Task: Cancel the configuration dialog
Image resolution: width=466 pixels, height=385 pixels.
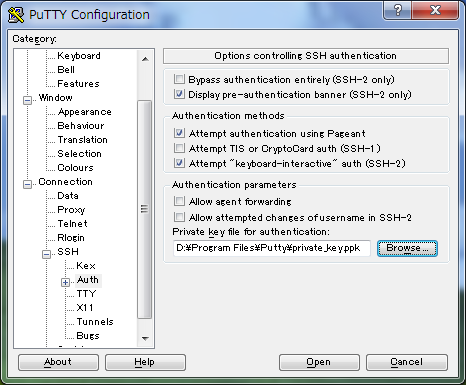Action: click(x=407, y=362)
